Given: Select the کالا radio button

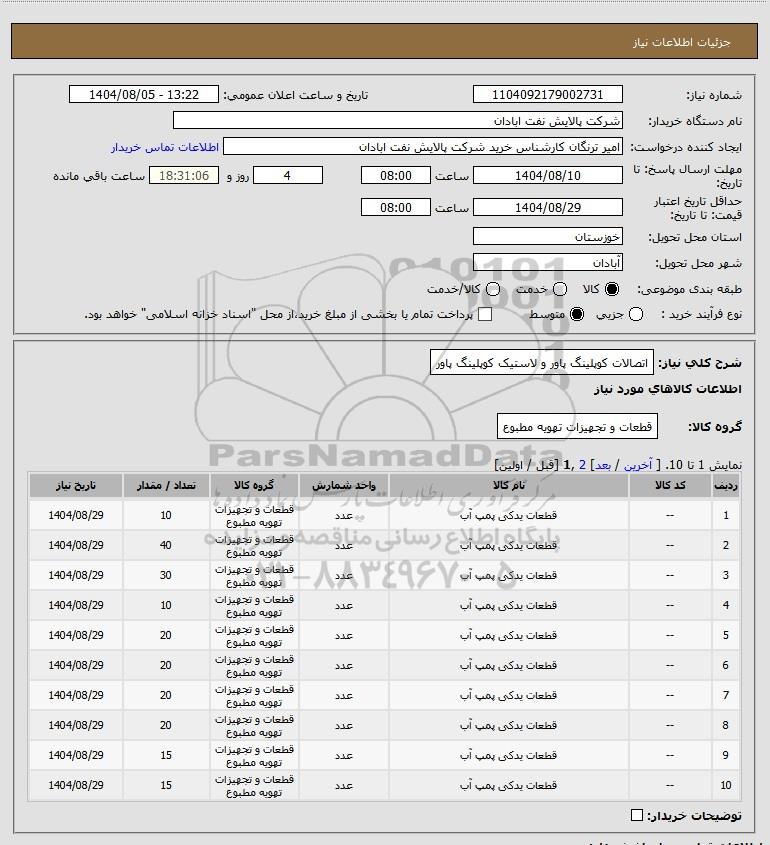Looking at the screenshot, I should point(612,289).
